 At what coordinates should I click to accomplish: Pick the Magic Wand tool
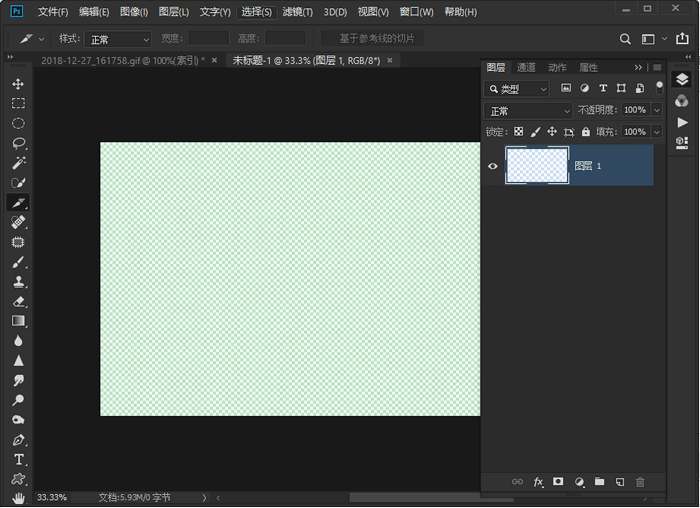pyautogui.click(x=18, y=162)
